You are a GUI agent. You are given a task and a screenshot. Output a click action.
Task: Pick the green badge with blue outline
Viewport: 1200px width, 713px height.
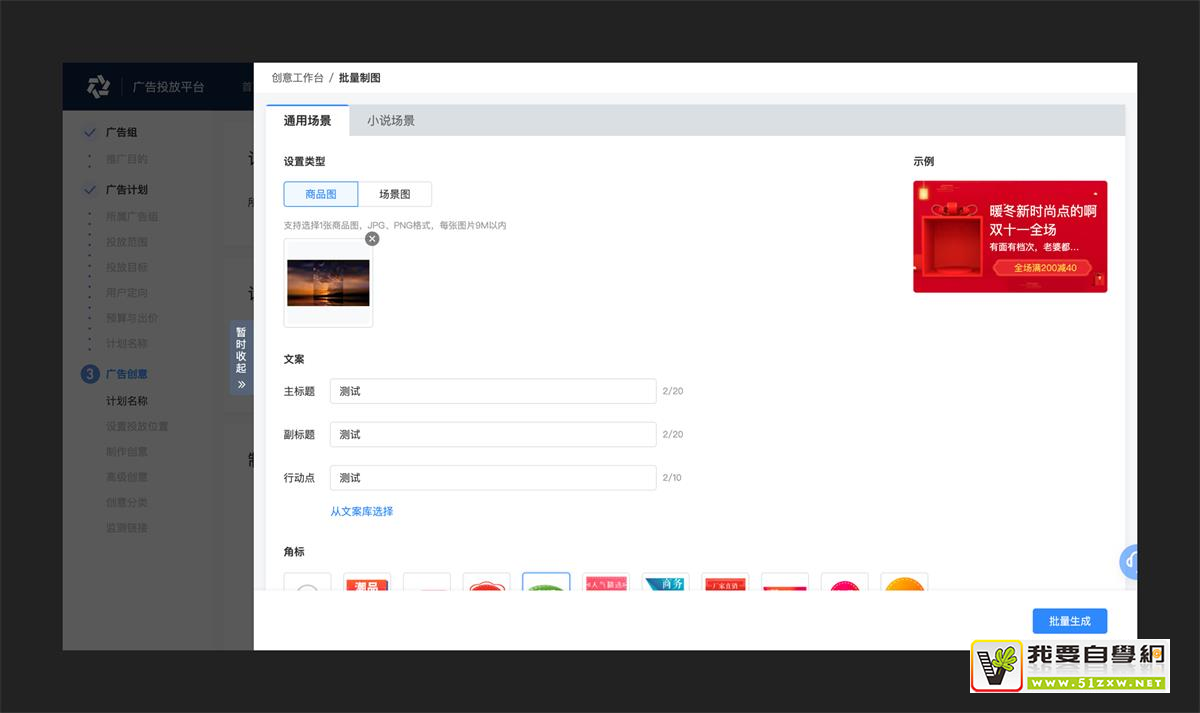click(x=546, y=583)
